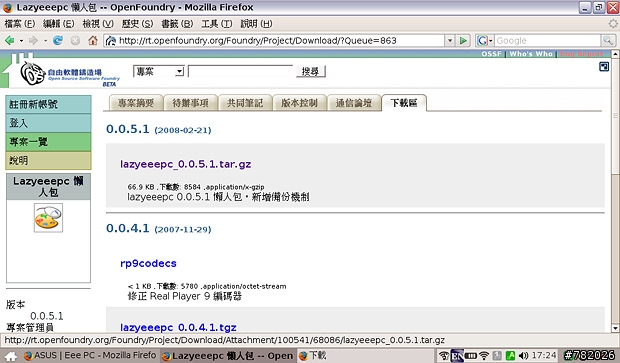Open the 編輯 (E) menu

point(59,24)
